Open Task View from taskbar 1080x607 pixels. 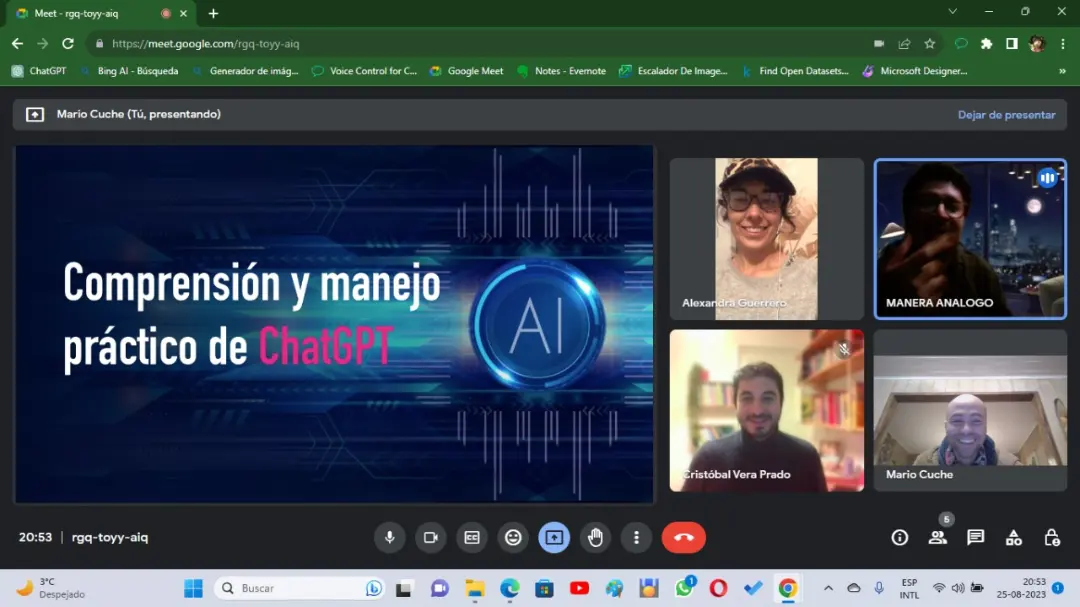[404, 588]
